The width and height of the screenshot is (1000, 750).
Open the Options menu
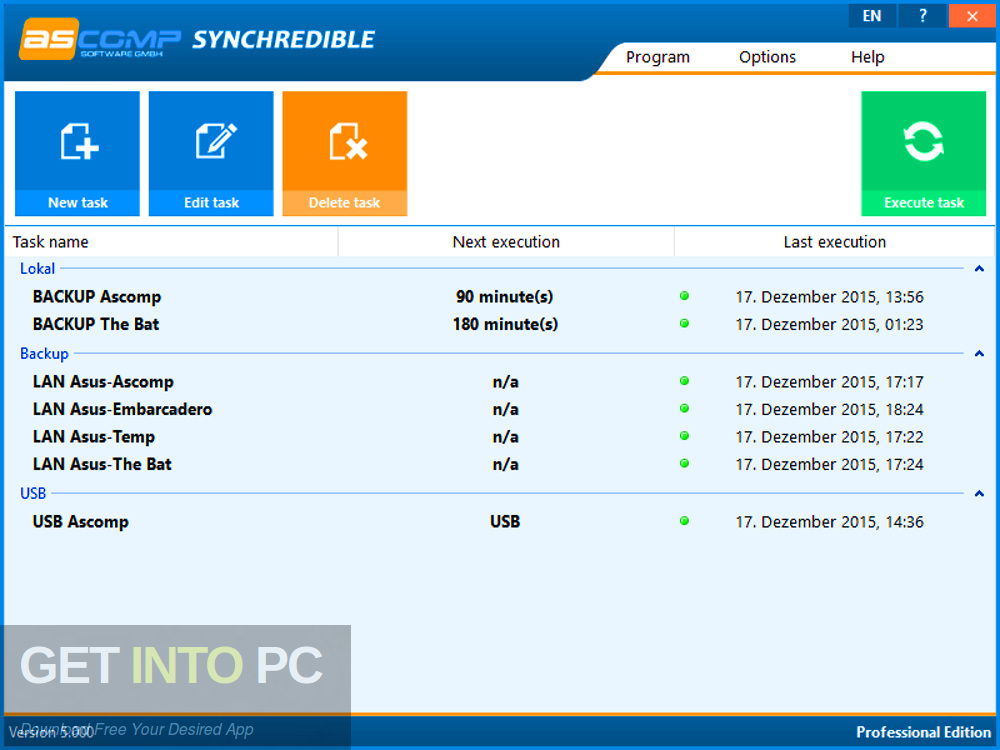(x=767, y=57)
